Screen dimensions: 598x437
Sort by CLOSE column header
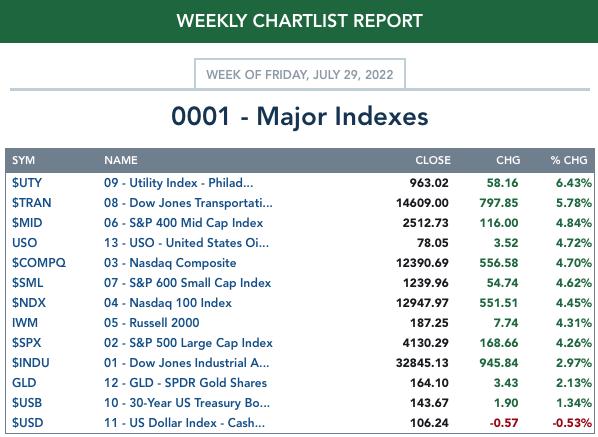point(433,160)
